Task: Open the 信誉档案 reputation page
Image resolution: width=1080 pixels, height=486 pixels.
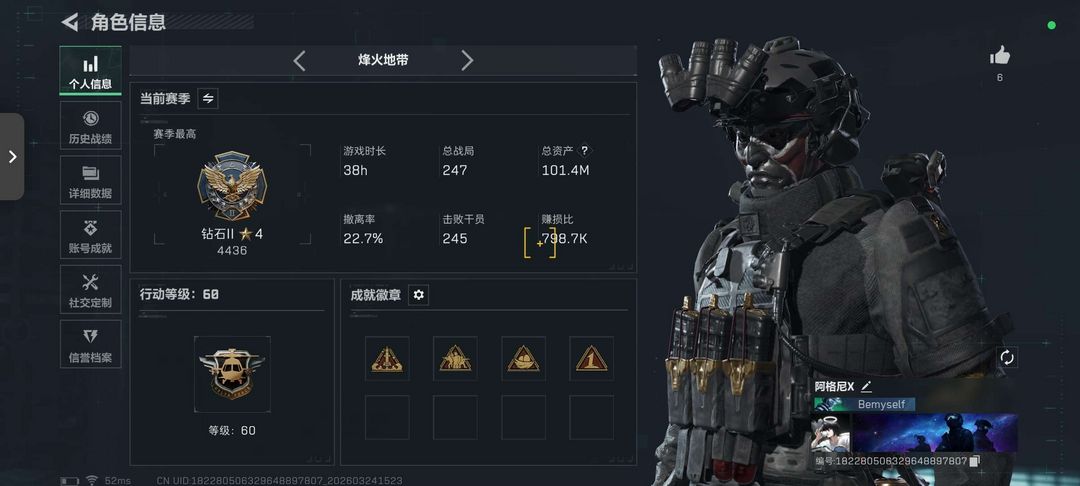Action: point(90,344)
